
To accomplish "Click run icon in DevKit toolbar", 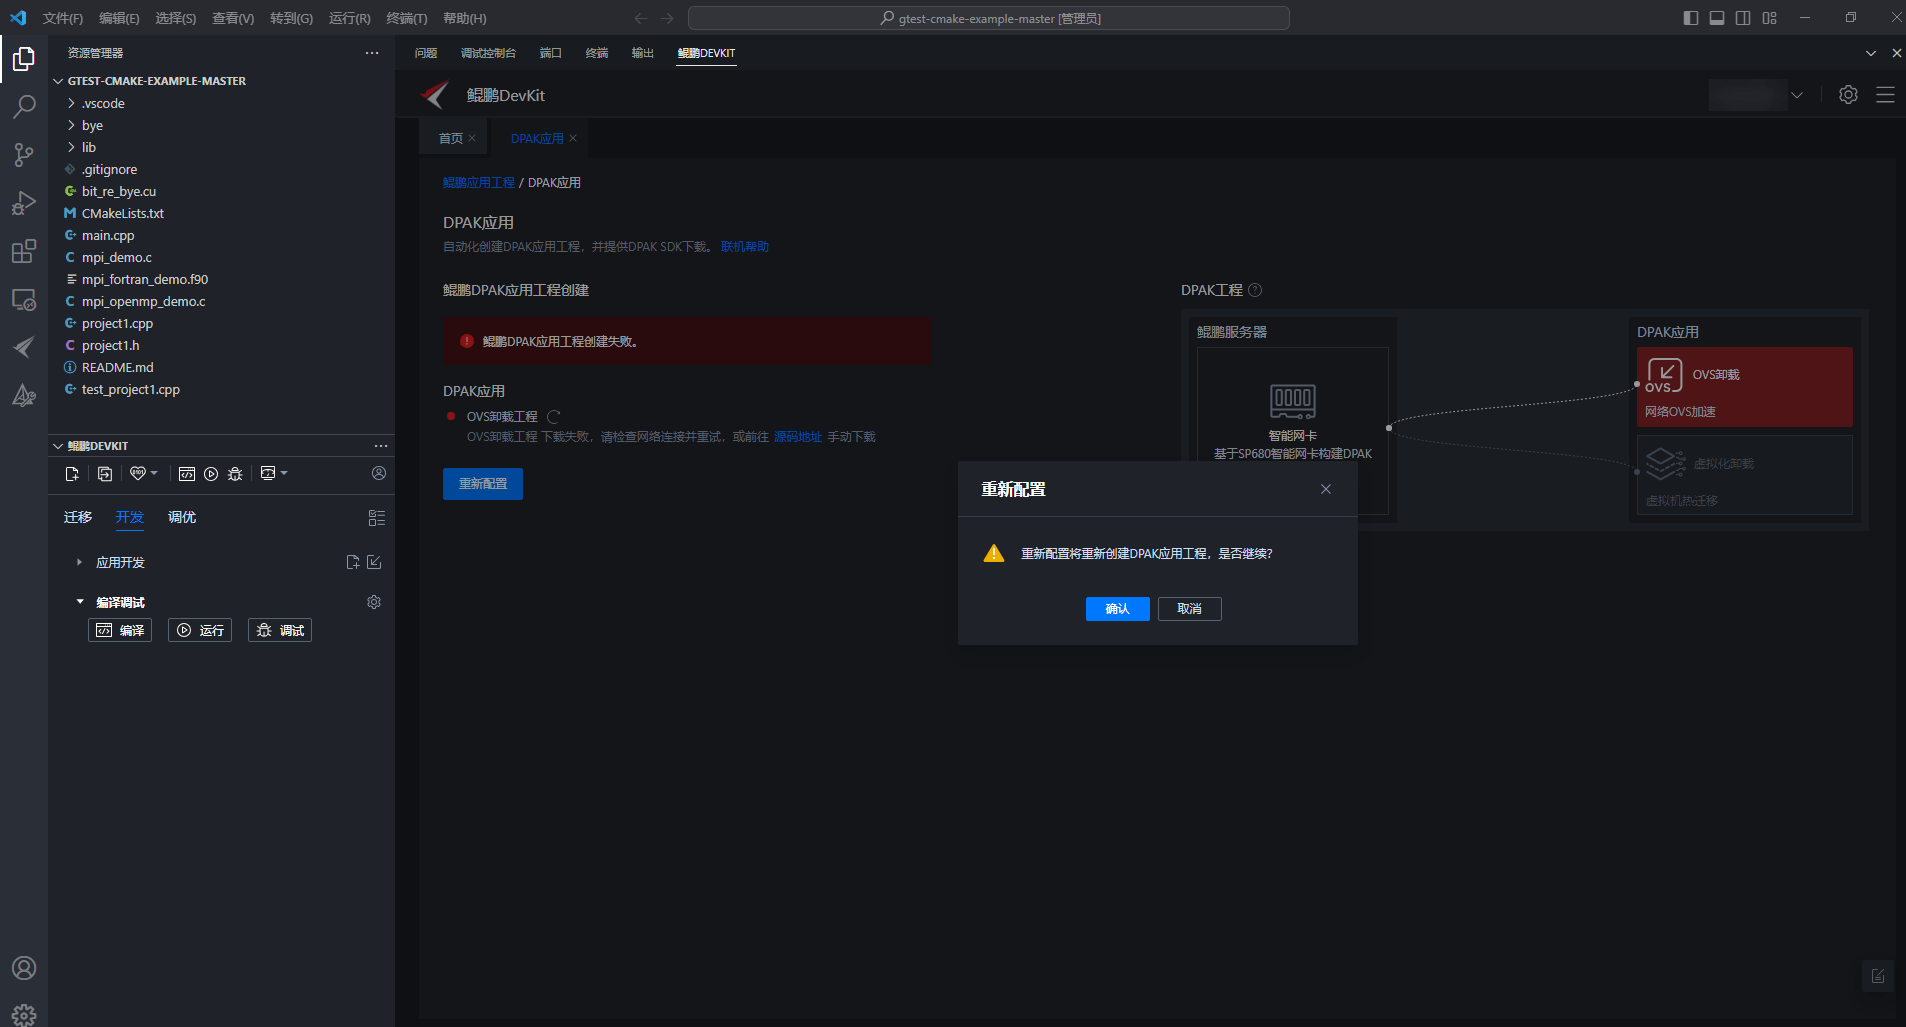I will [x=211, y=474].
